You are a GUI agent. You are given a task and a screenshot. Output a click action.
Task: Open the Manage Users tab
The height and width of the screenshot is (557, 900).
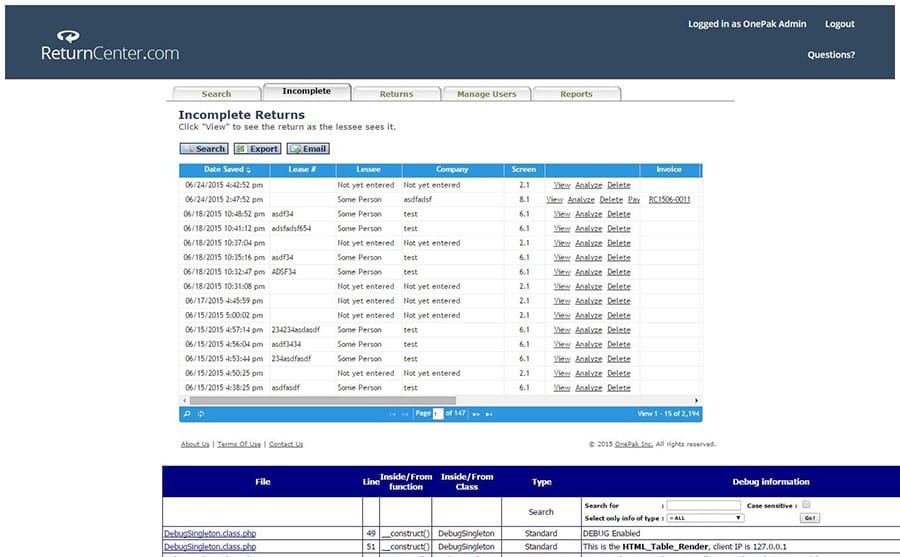point(487,94)
